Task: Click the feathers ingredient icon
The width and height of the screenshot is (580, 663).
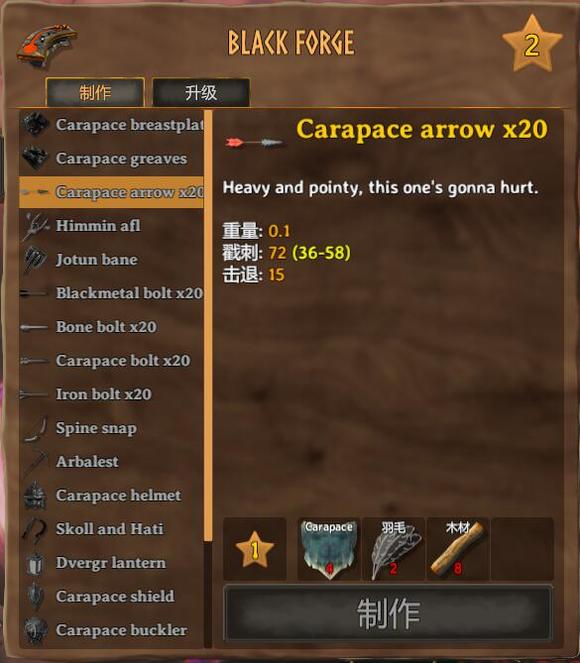Action: point(394,549)
